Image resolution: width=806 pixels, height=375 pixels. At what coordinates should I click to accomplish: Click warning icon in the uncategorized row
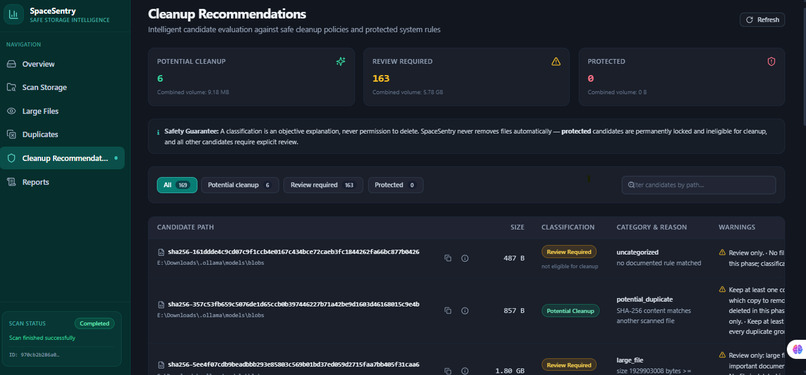[722, 252]
